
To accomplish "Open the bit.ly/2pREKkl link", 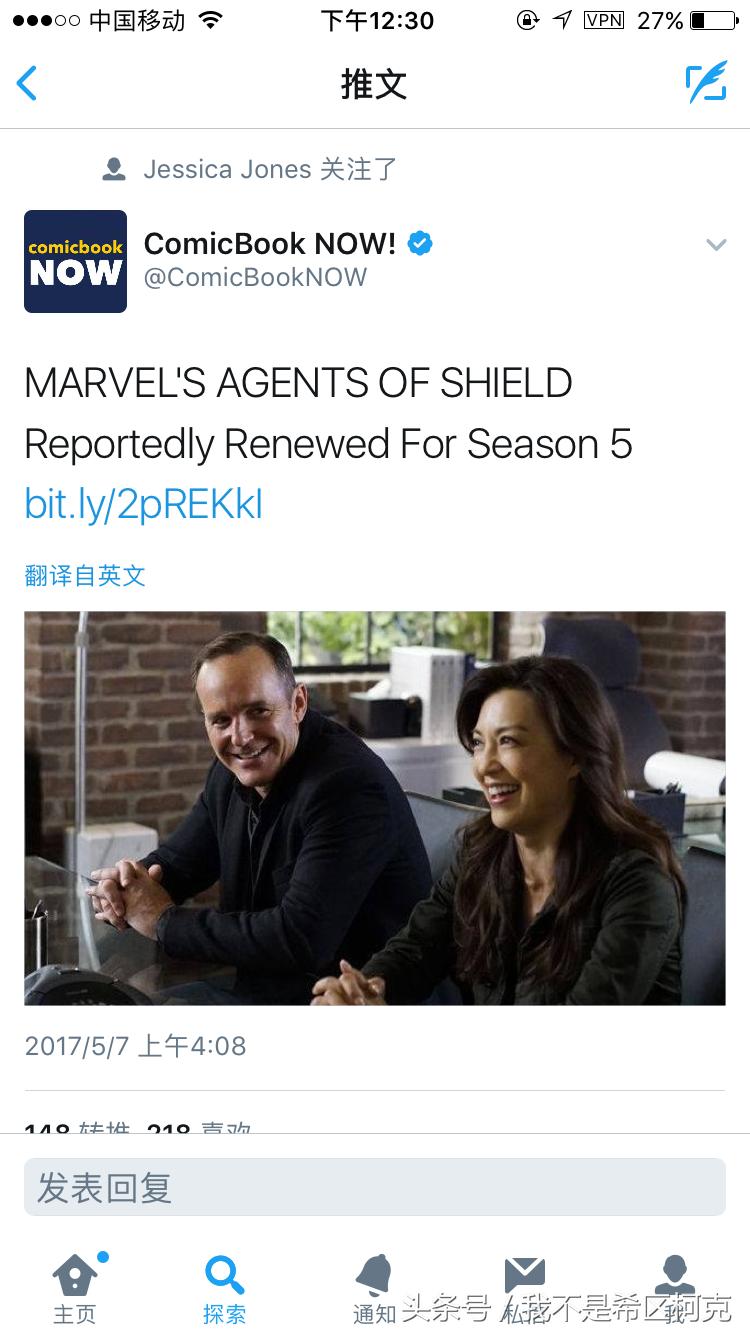I will pos(143,505).
